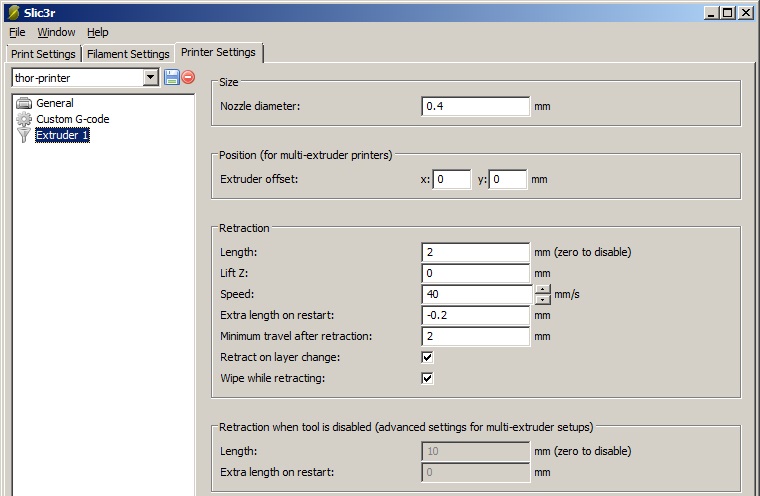Increase retraction Speed with up arrow
Image resolution: width=760 pixels, height=496 pixels.
pos(542,289)
